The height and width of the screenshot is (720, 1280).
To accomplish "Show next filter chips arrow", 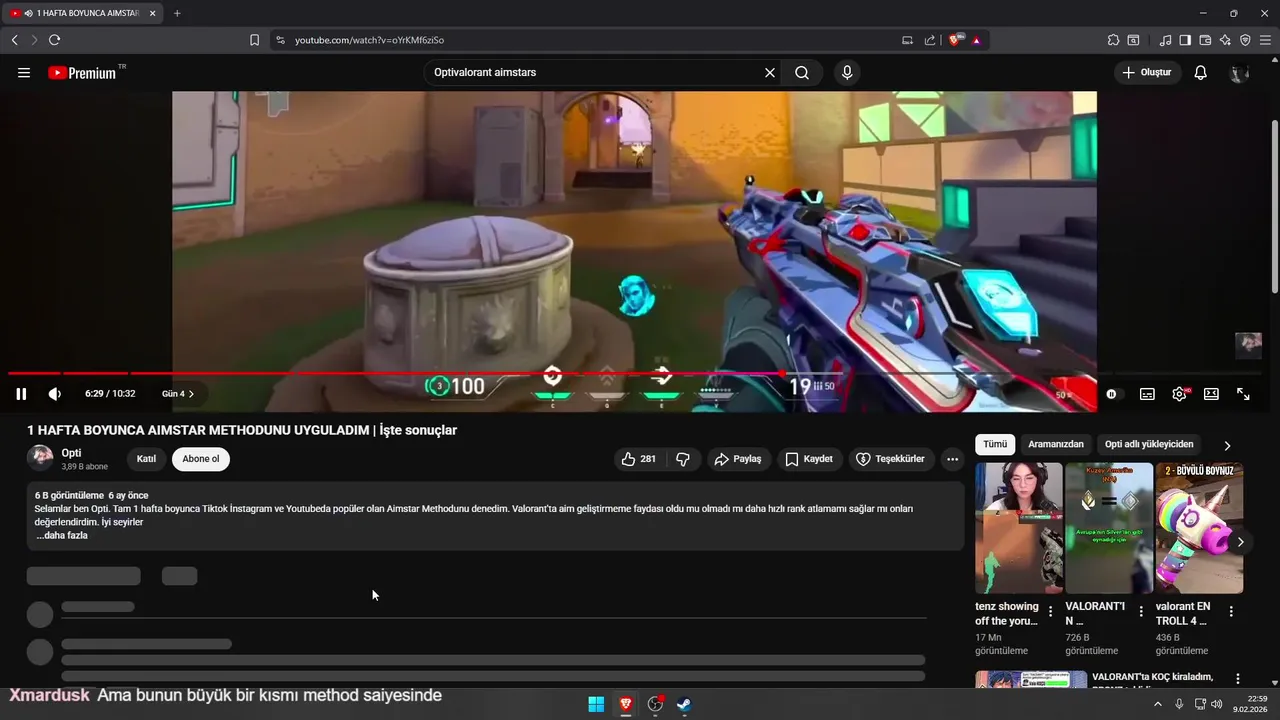I will click(1227, 445).
